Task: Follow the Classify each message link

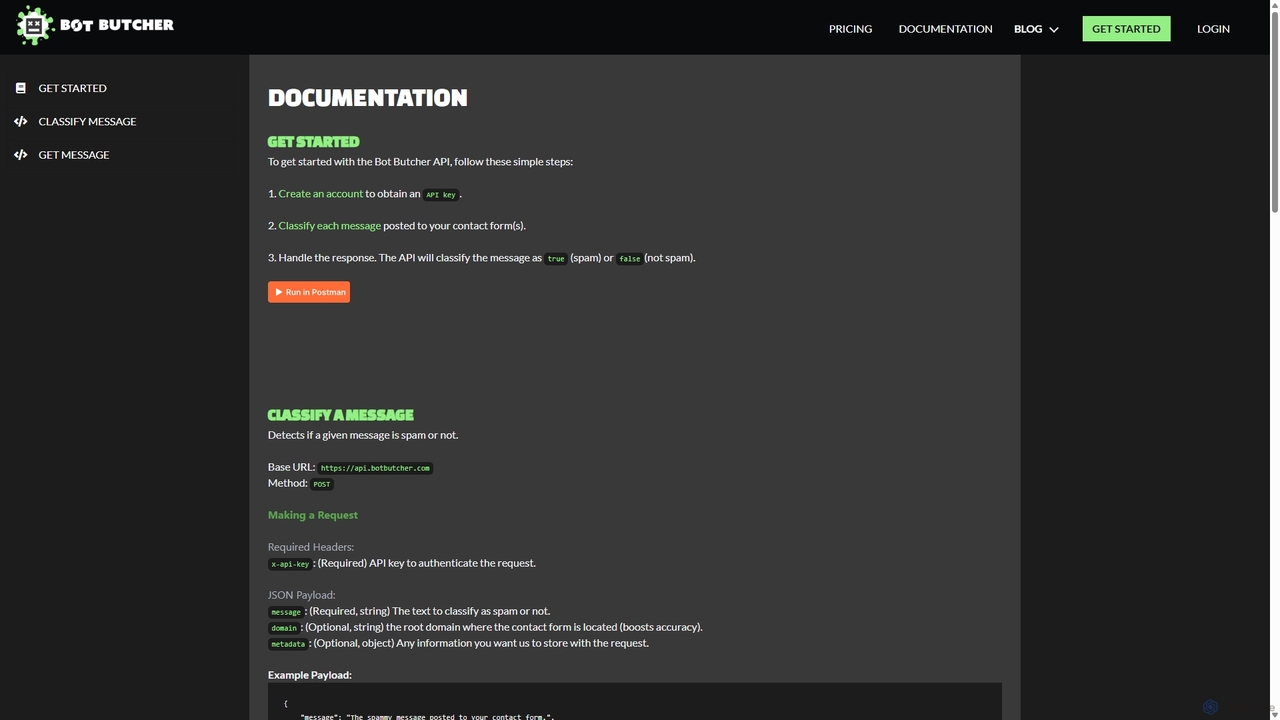Action: coord(329,226)
